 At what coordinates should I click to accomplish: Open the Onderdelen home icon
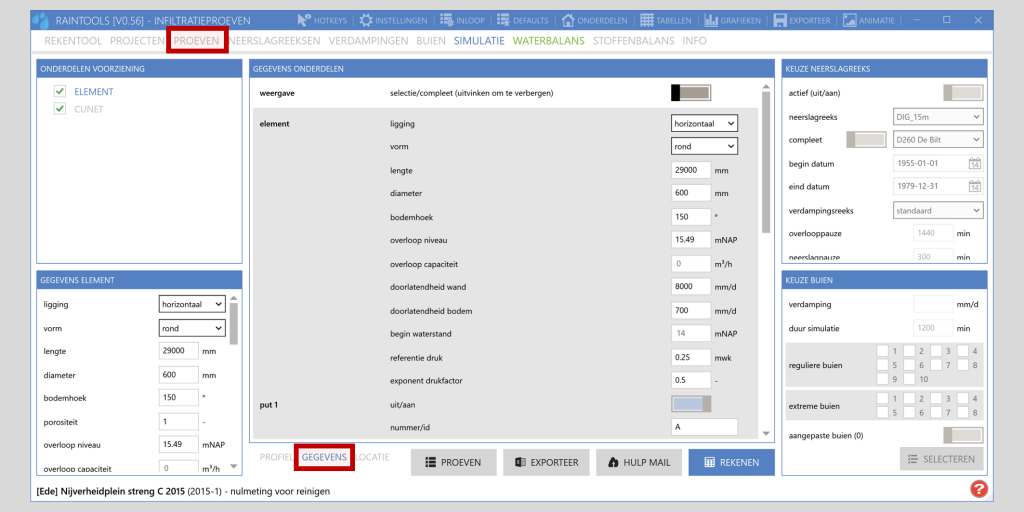click(568, 20)
